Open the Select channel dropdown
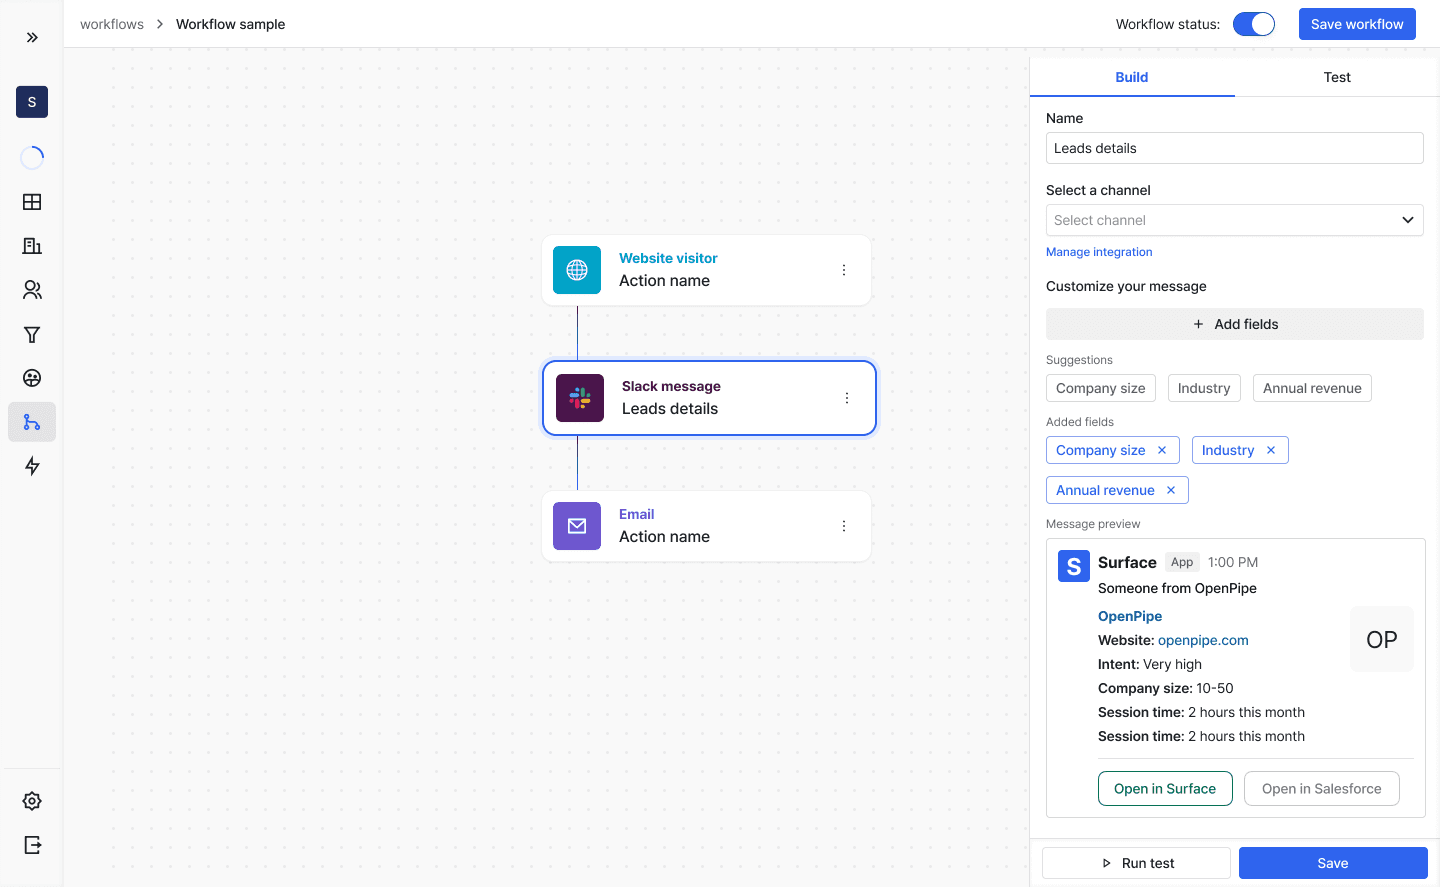 coord(1235,220)
